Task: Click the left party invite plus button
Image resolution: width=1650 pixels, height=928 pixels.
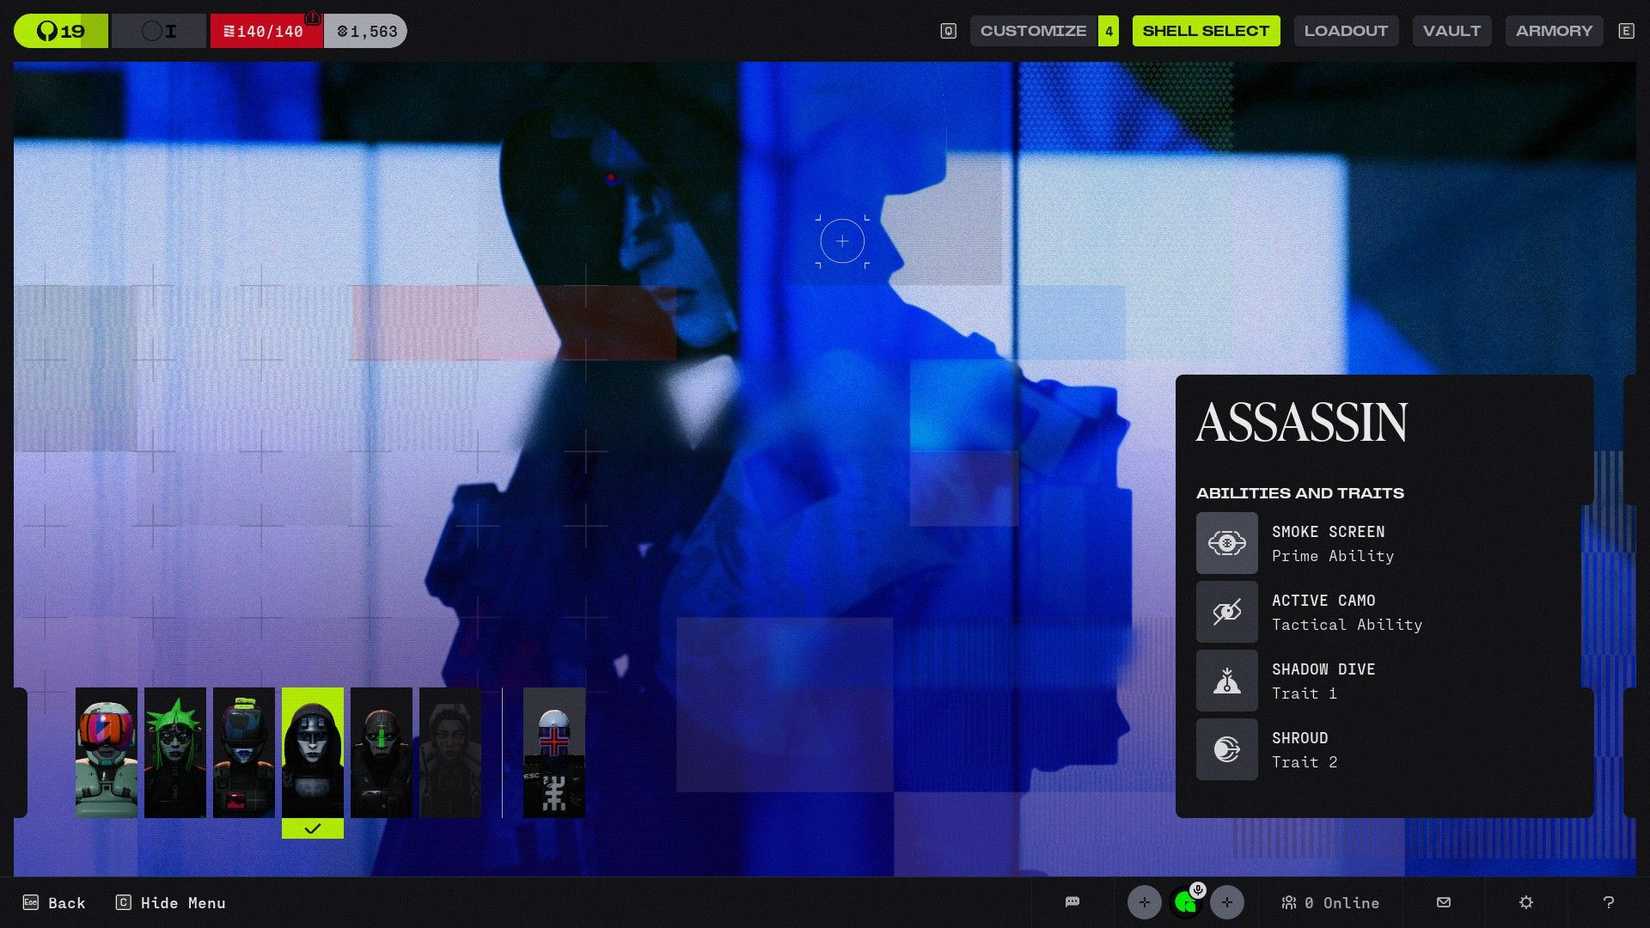Action: tap(1144, 902)
